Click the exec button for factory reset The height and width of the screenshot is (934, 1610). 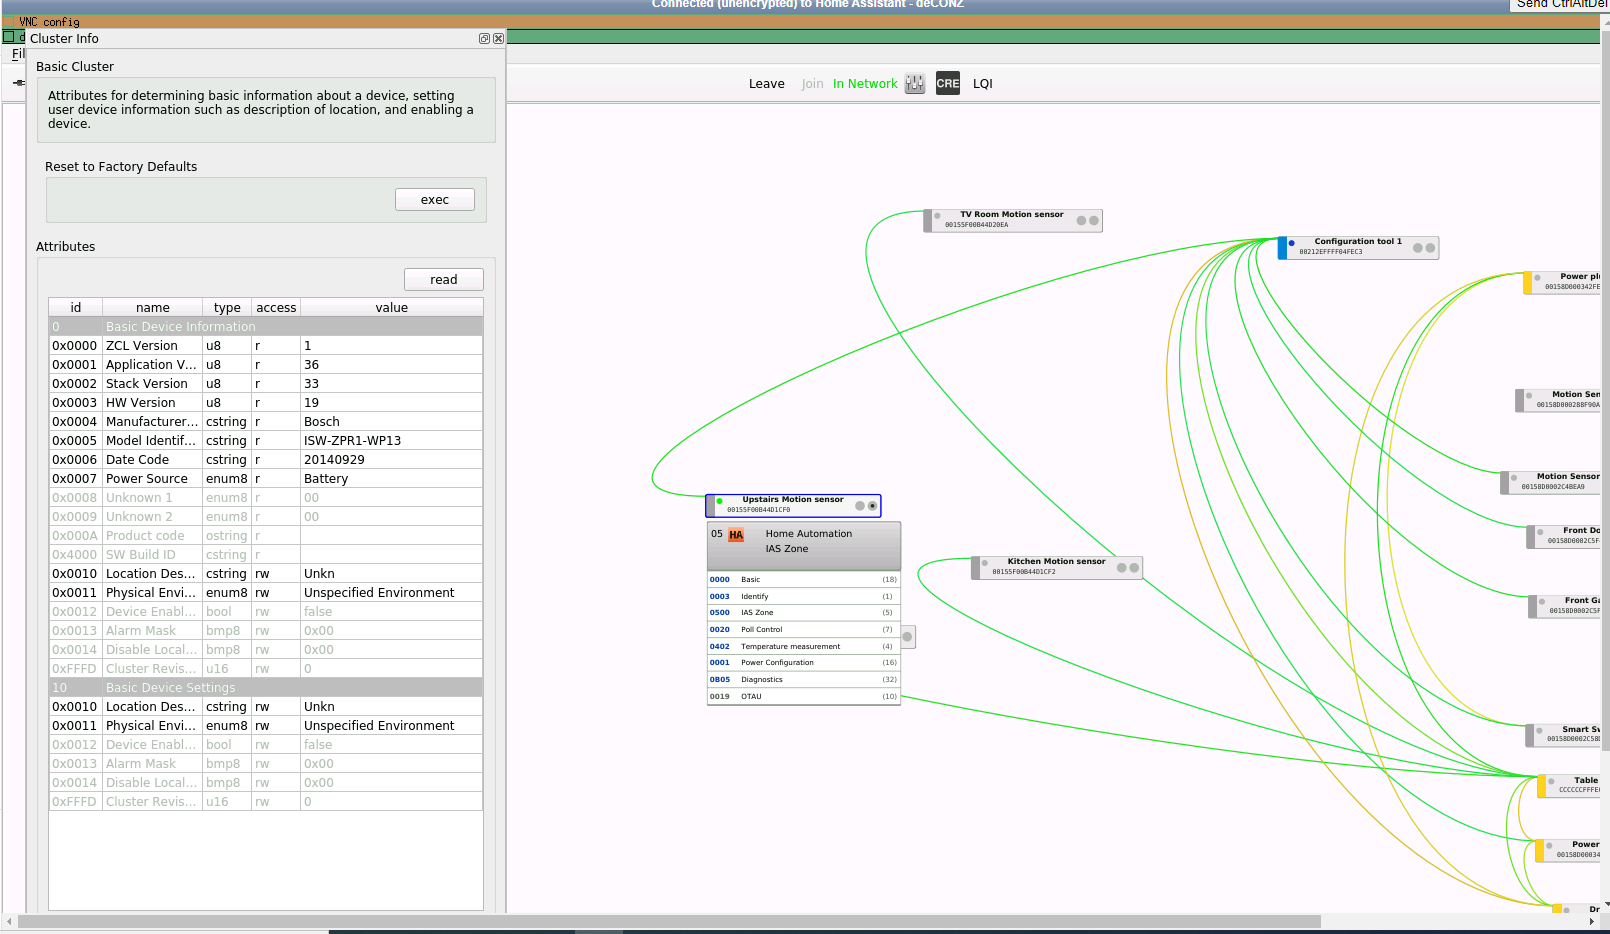[x=435, y=200]
